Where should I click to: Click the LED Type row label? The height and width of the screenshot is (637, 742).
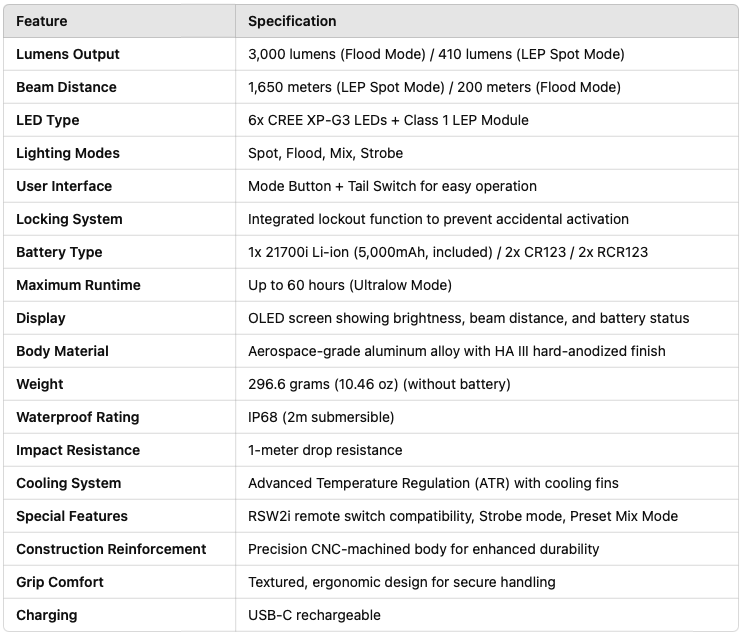click(47, 120)
